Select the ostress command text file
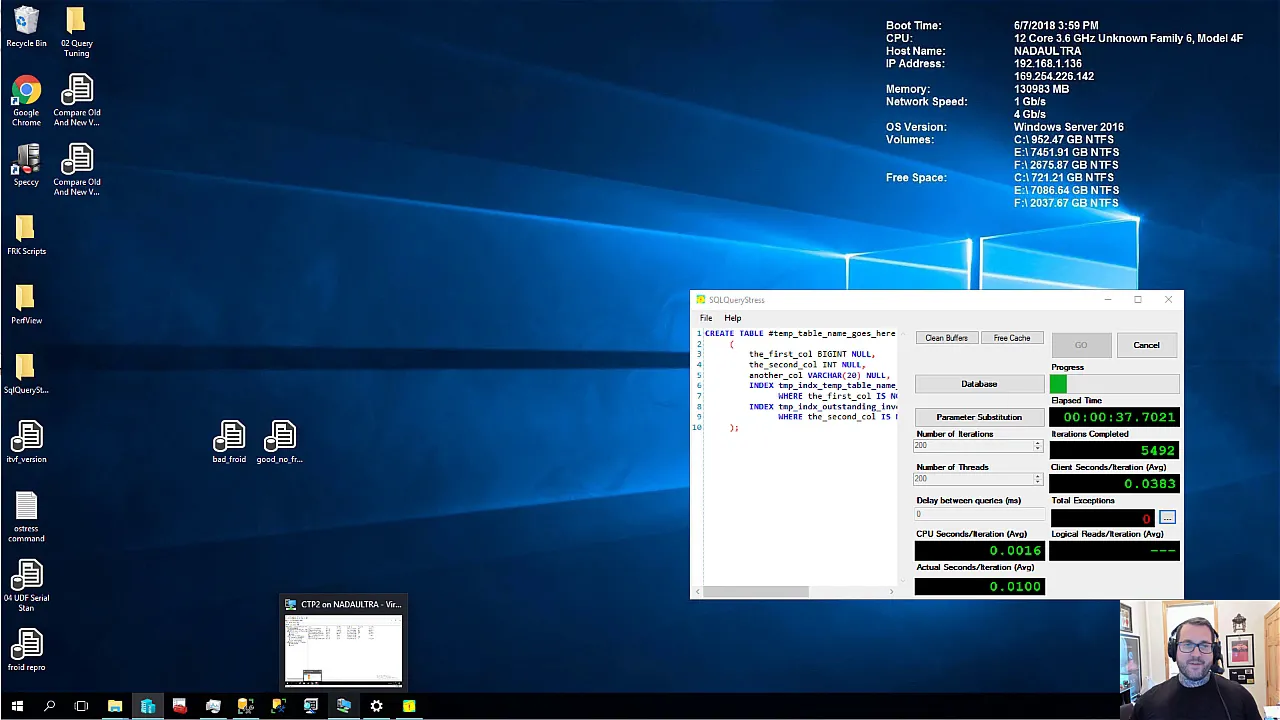1280x720 pixels. (26, 517)
